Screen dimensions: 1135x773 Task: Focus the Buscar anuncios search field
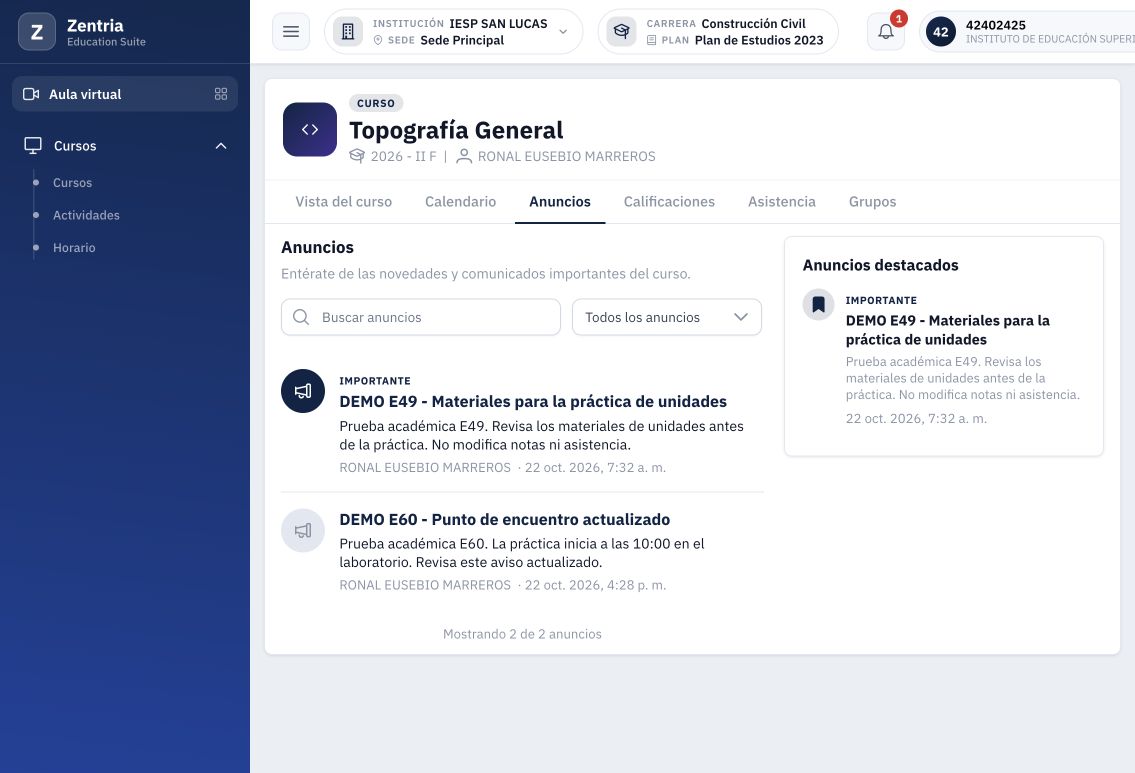tap(421, 317)
